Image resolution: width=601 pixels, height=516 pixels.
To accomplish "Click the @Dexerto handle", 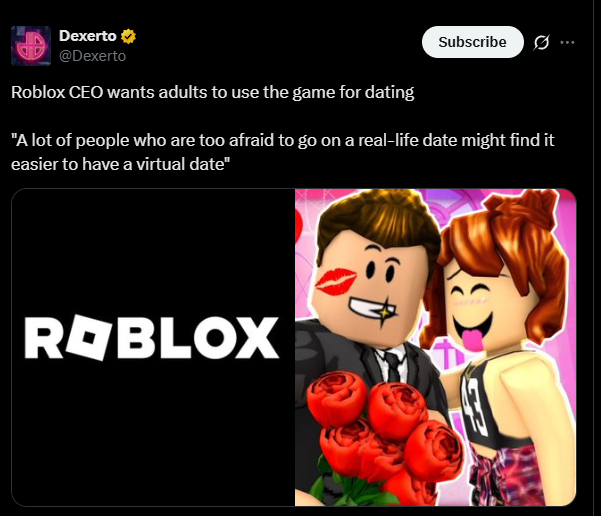I will tap(92, 56).
